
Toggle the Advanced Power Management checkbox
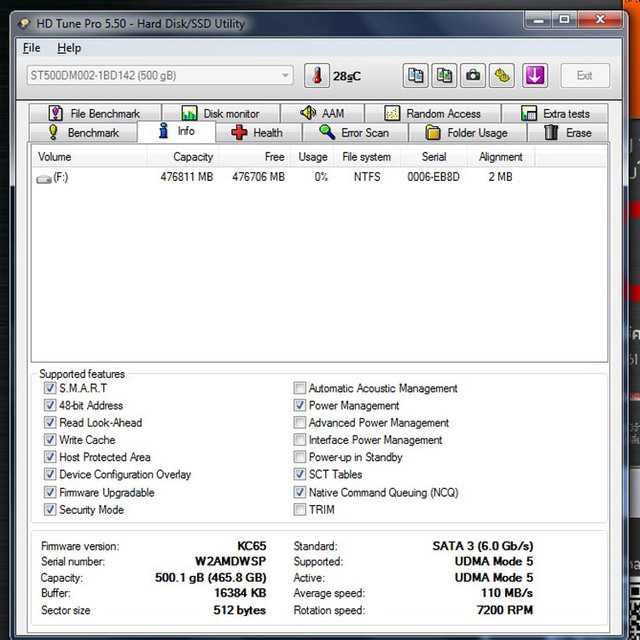coord(300,422)
